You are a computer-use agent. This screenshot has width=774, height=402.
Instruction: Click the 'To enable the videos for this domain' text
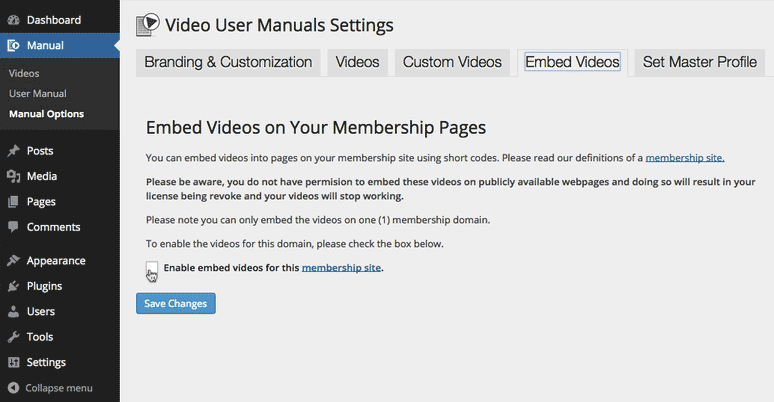[295, 243]
